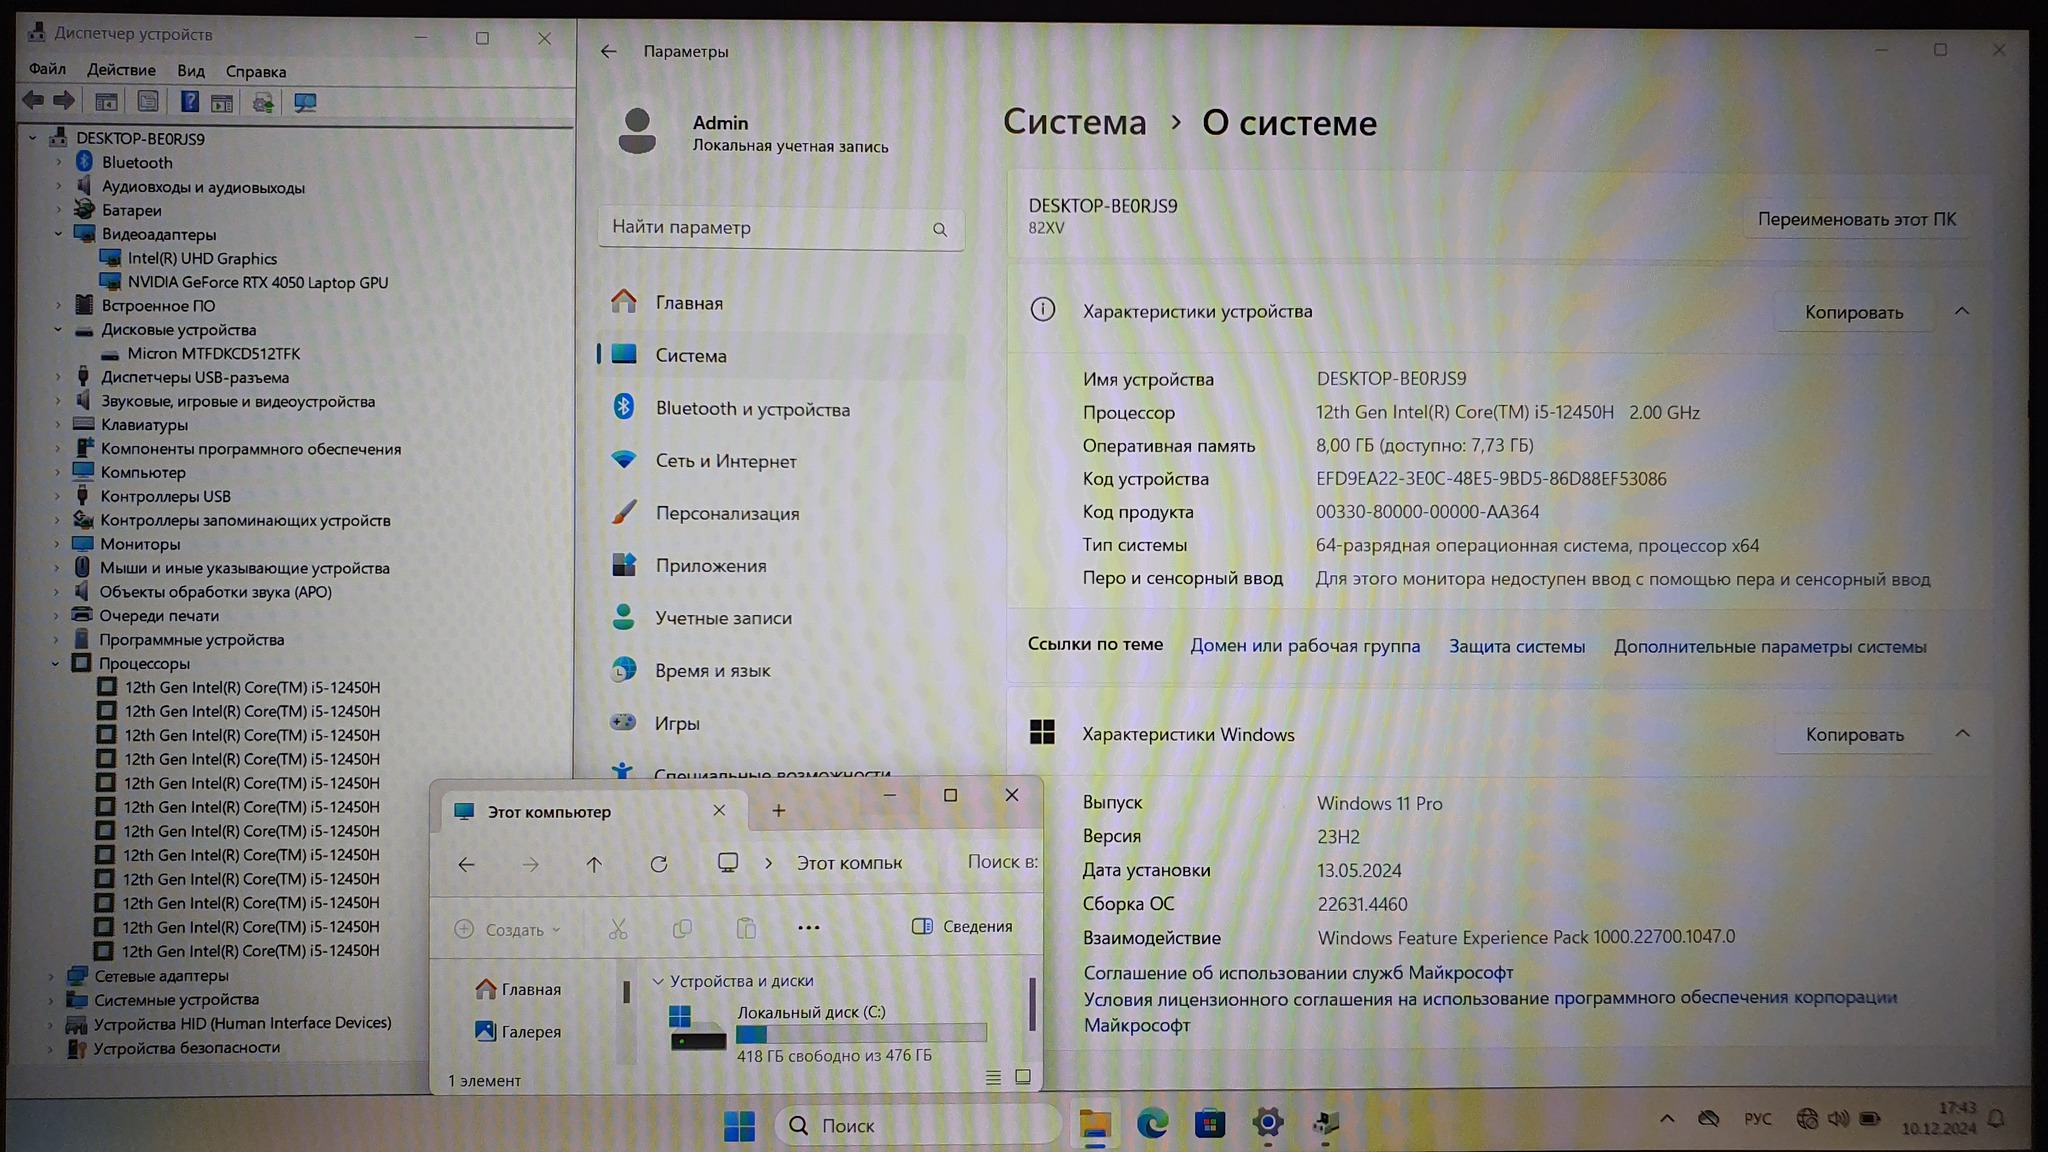This screenshot has height=1152, width=2048.
Task: Open the Защита системы link
Action: pyautogui.click(x=1516, y=646)
